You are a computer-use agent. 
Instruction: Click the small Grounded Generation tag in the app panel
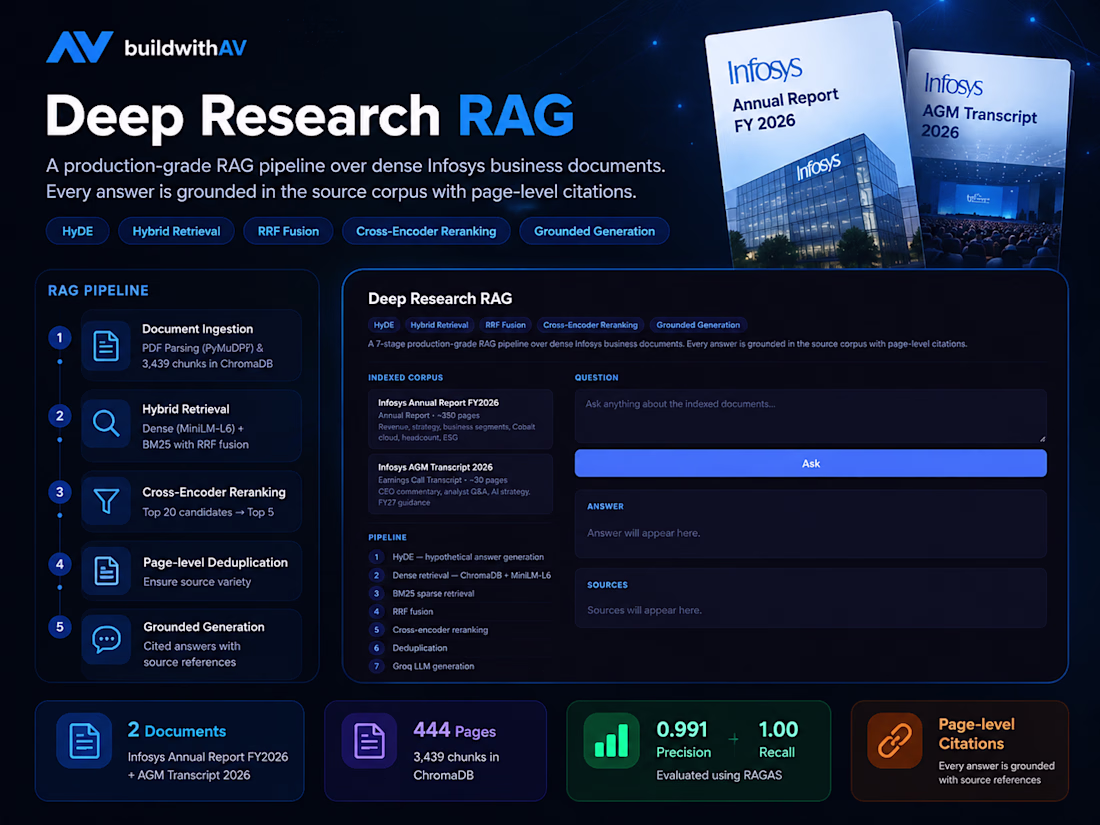click(x=698, y=325)
